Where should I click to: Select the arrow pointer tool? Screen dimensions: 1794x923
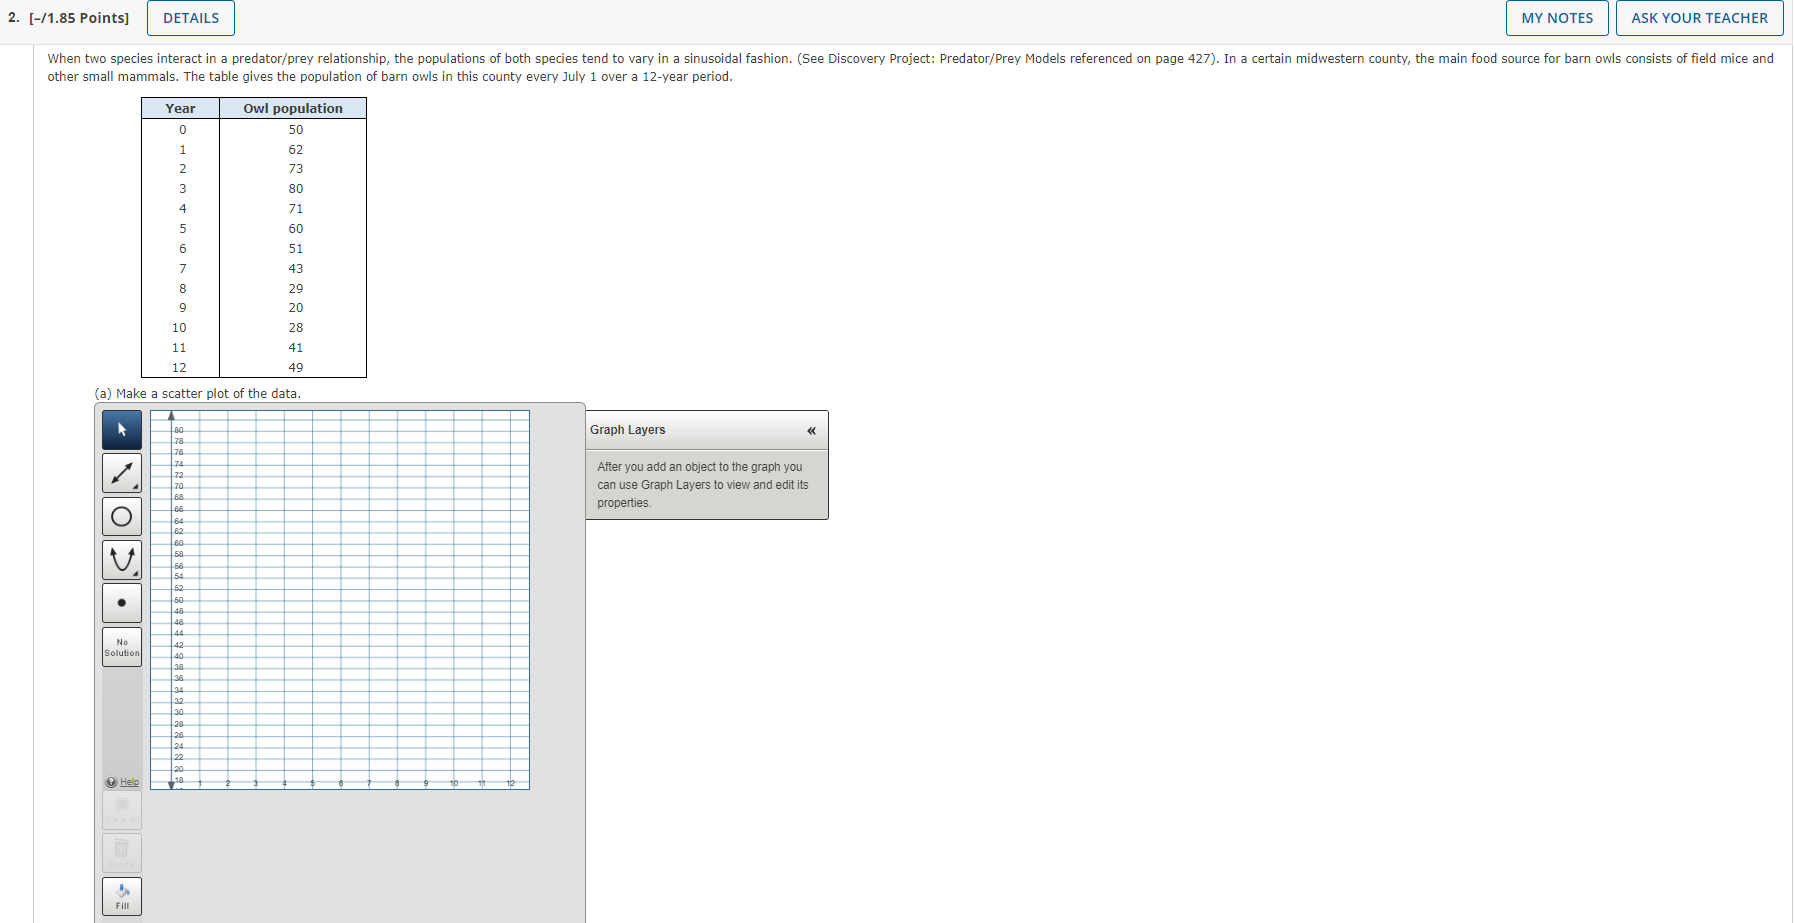(x=121, y=430)
